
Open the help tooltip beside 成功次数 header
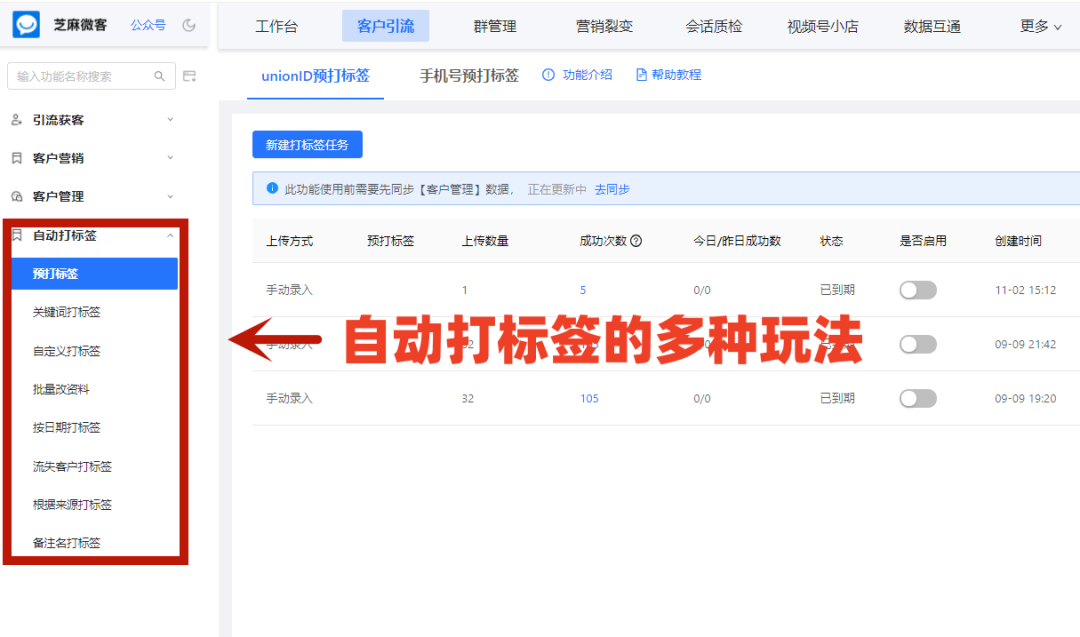click(x=638, y=240)
